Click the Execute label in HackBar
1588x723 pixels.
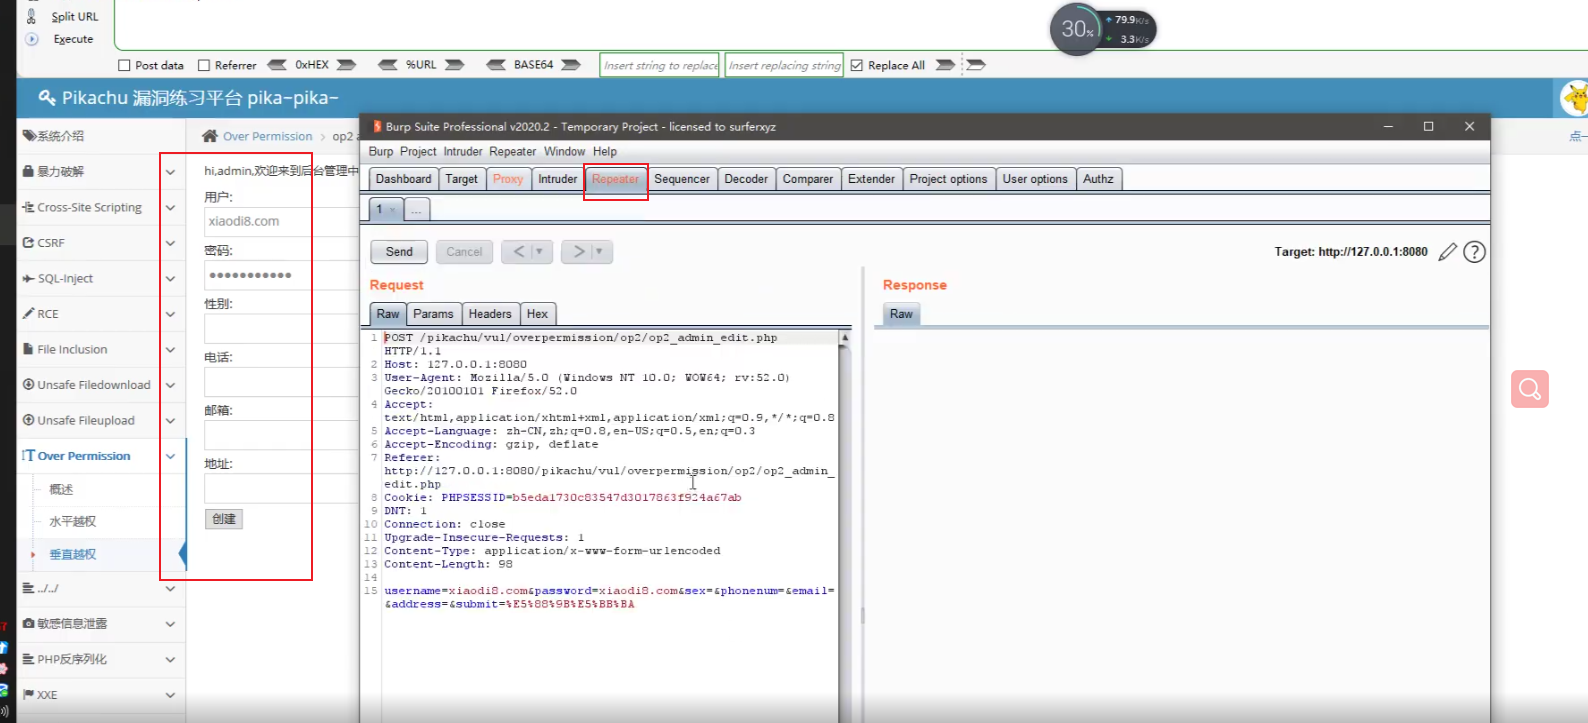(x=73, y=39)
